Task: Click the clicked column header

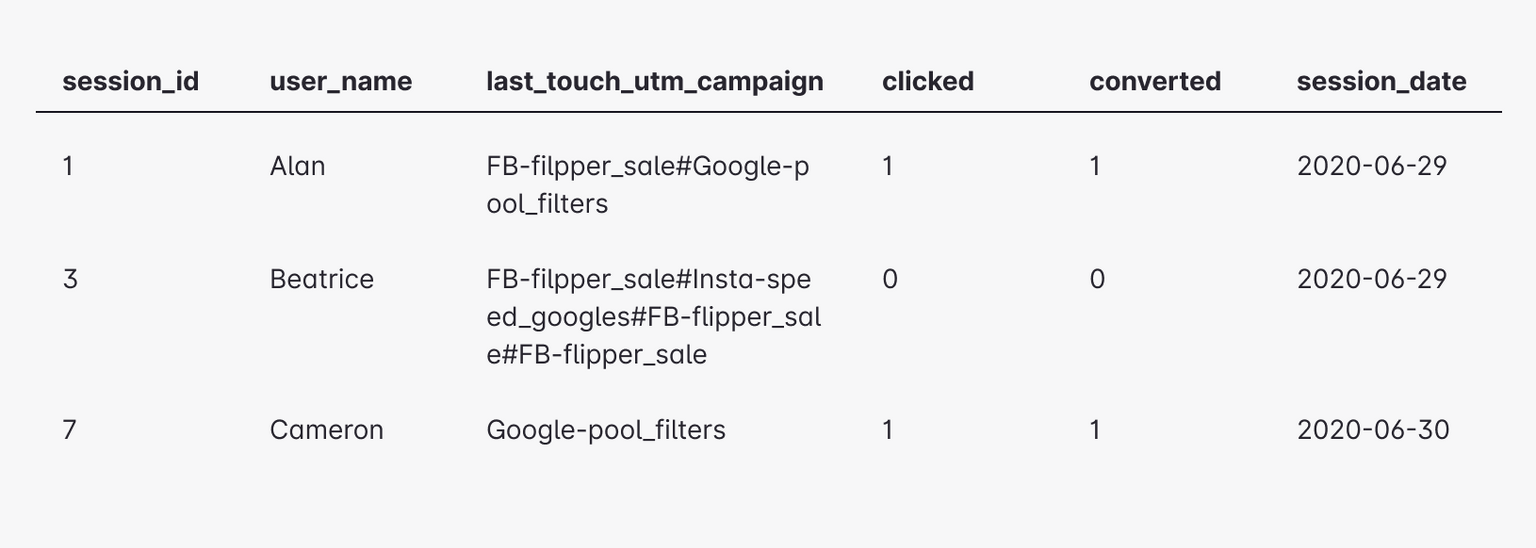Action: (x=927, y=81)
